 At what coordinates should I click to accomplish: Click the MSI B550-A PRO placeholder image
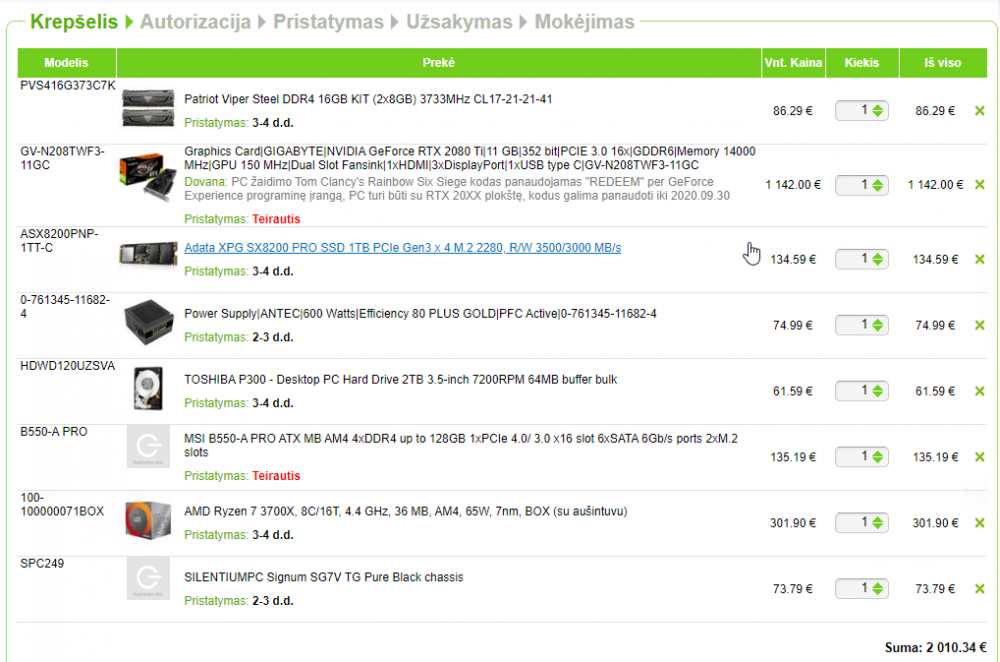pos(148,446)
